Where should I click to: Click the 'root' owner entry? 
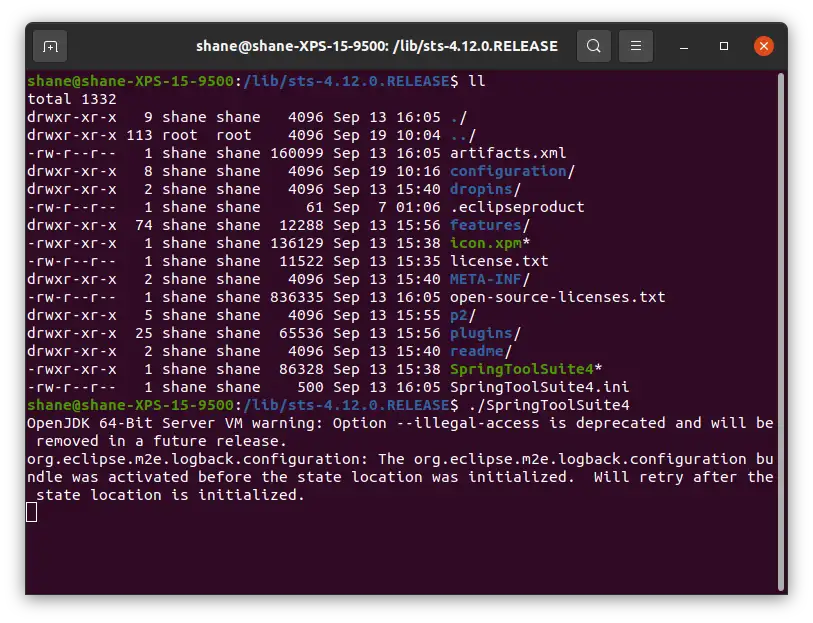pos(179,135)
